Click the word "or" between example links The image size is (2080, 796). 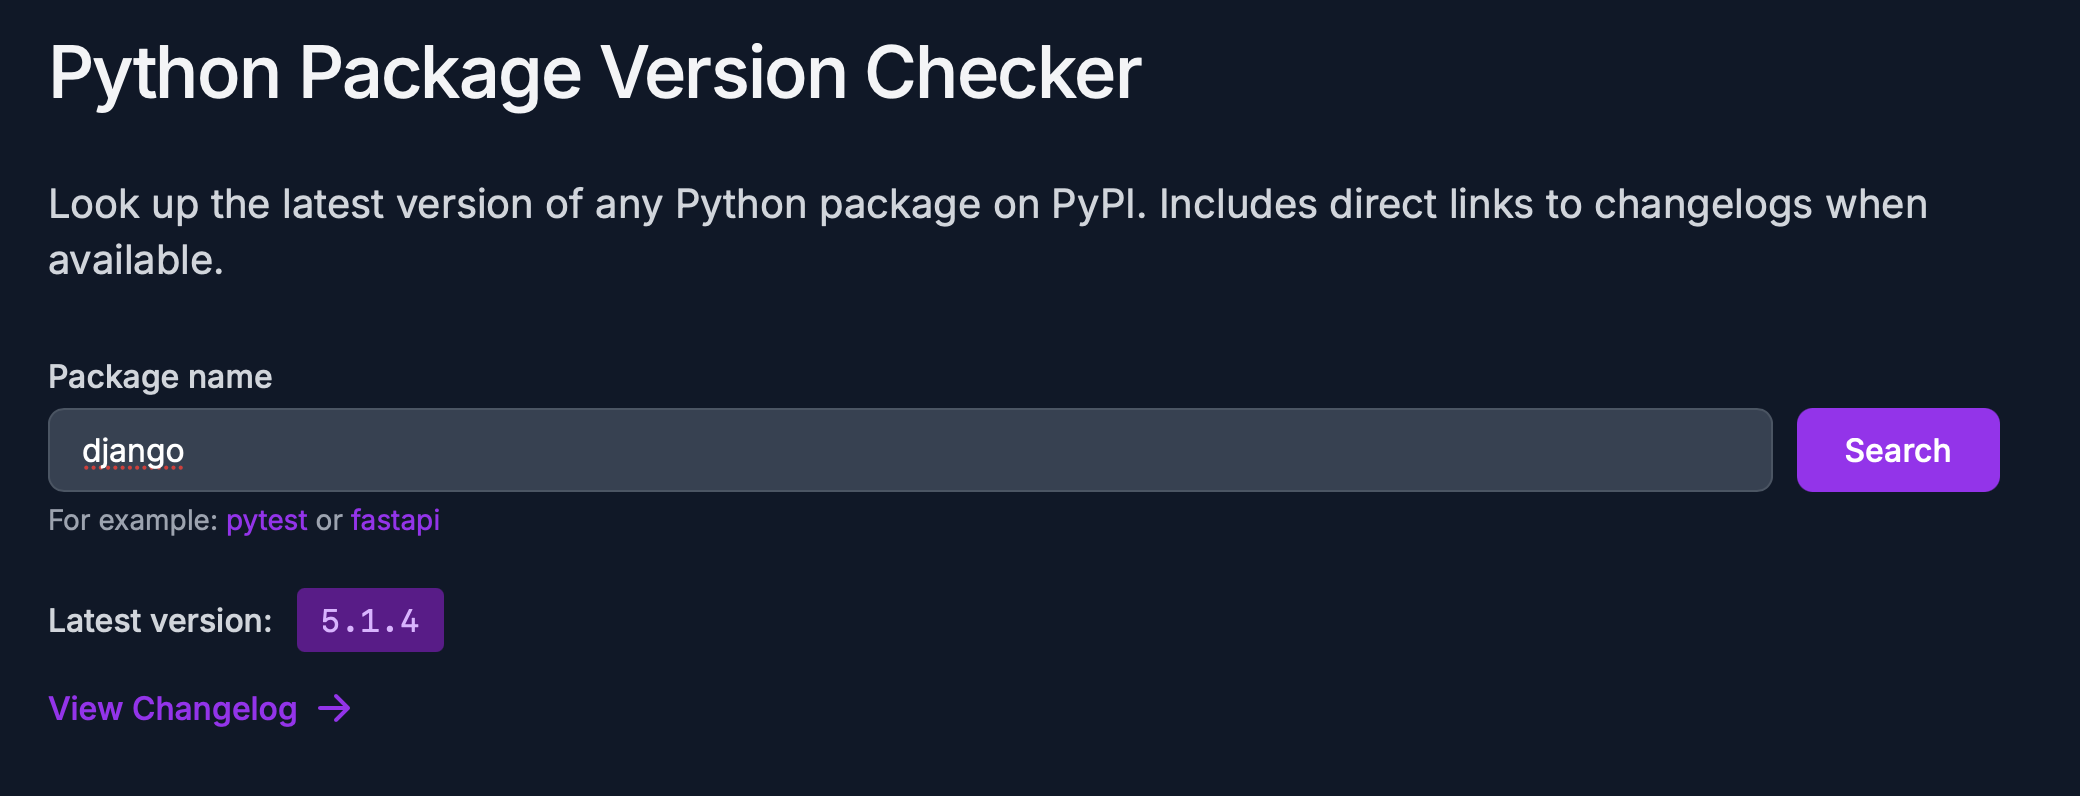pyautogui.click(x=329, y=521)
